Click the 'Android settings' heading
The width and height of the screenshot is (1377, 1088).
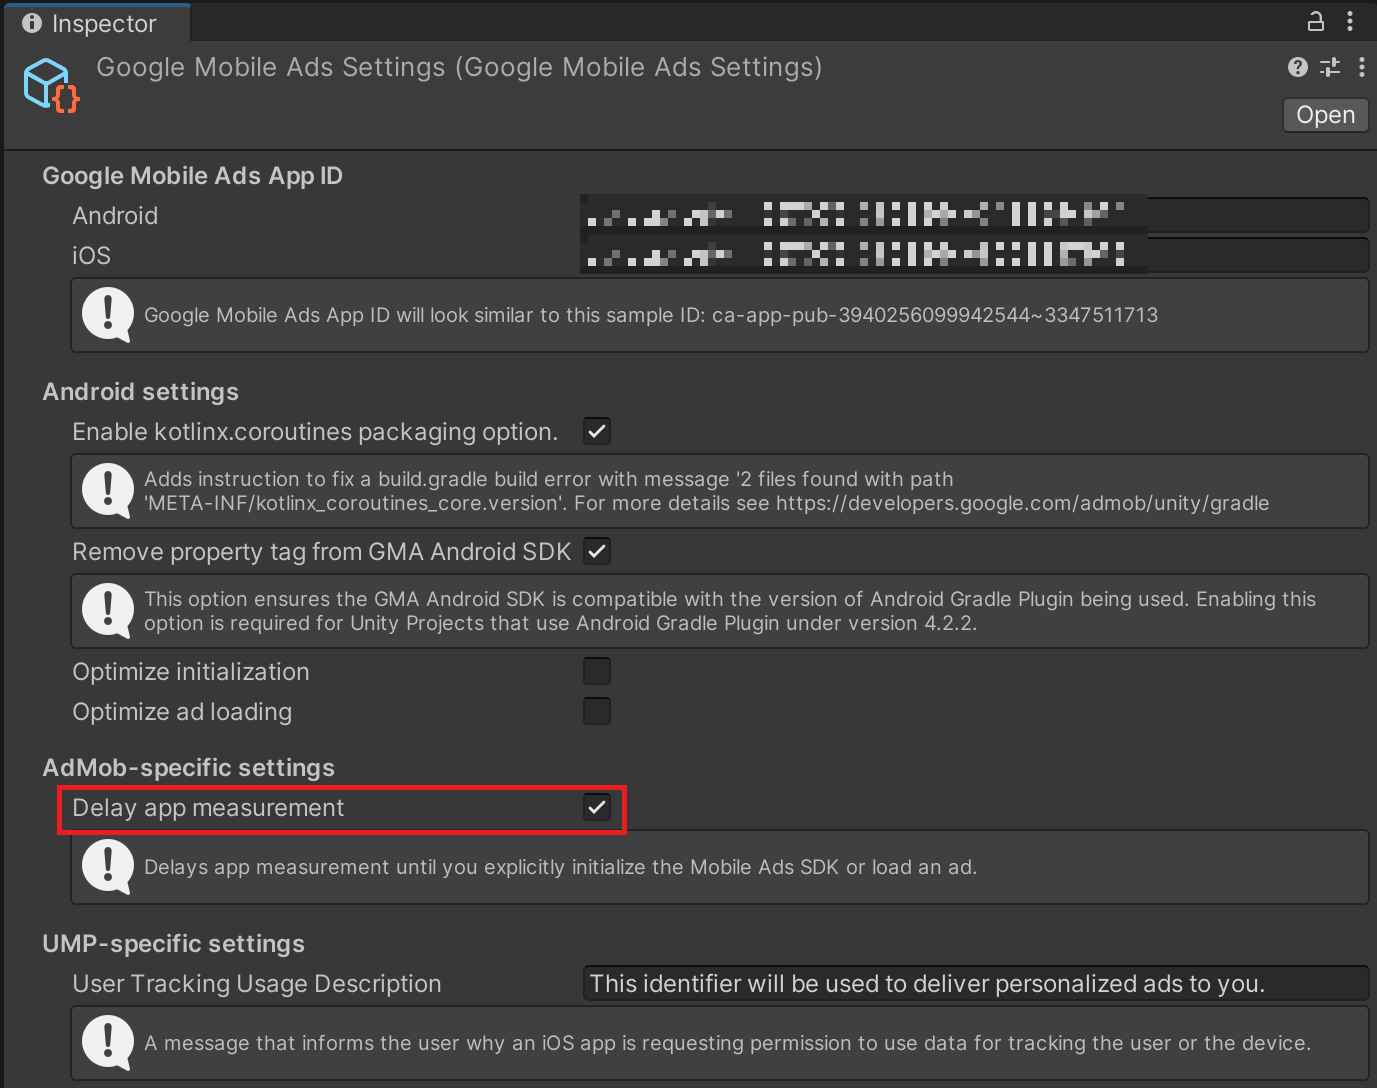click(140, 392)
